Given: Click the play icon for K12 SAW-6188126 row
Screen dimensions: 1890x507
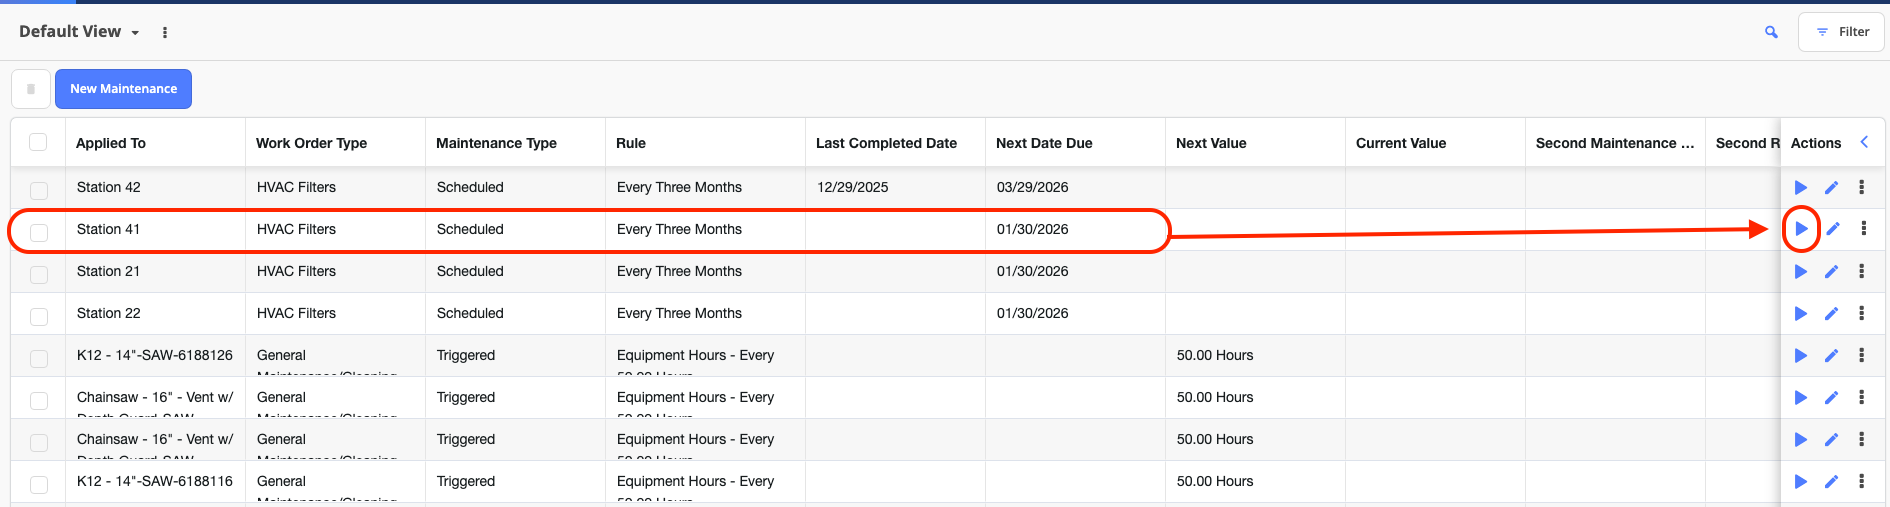Looking at the screenshot, I should pos(1801,355).
